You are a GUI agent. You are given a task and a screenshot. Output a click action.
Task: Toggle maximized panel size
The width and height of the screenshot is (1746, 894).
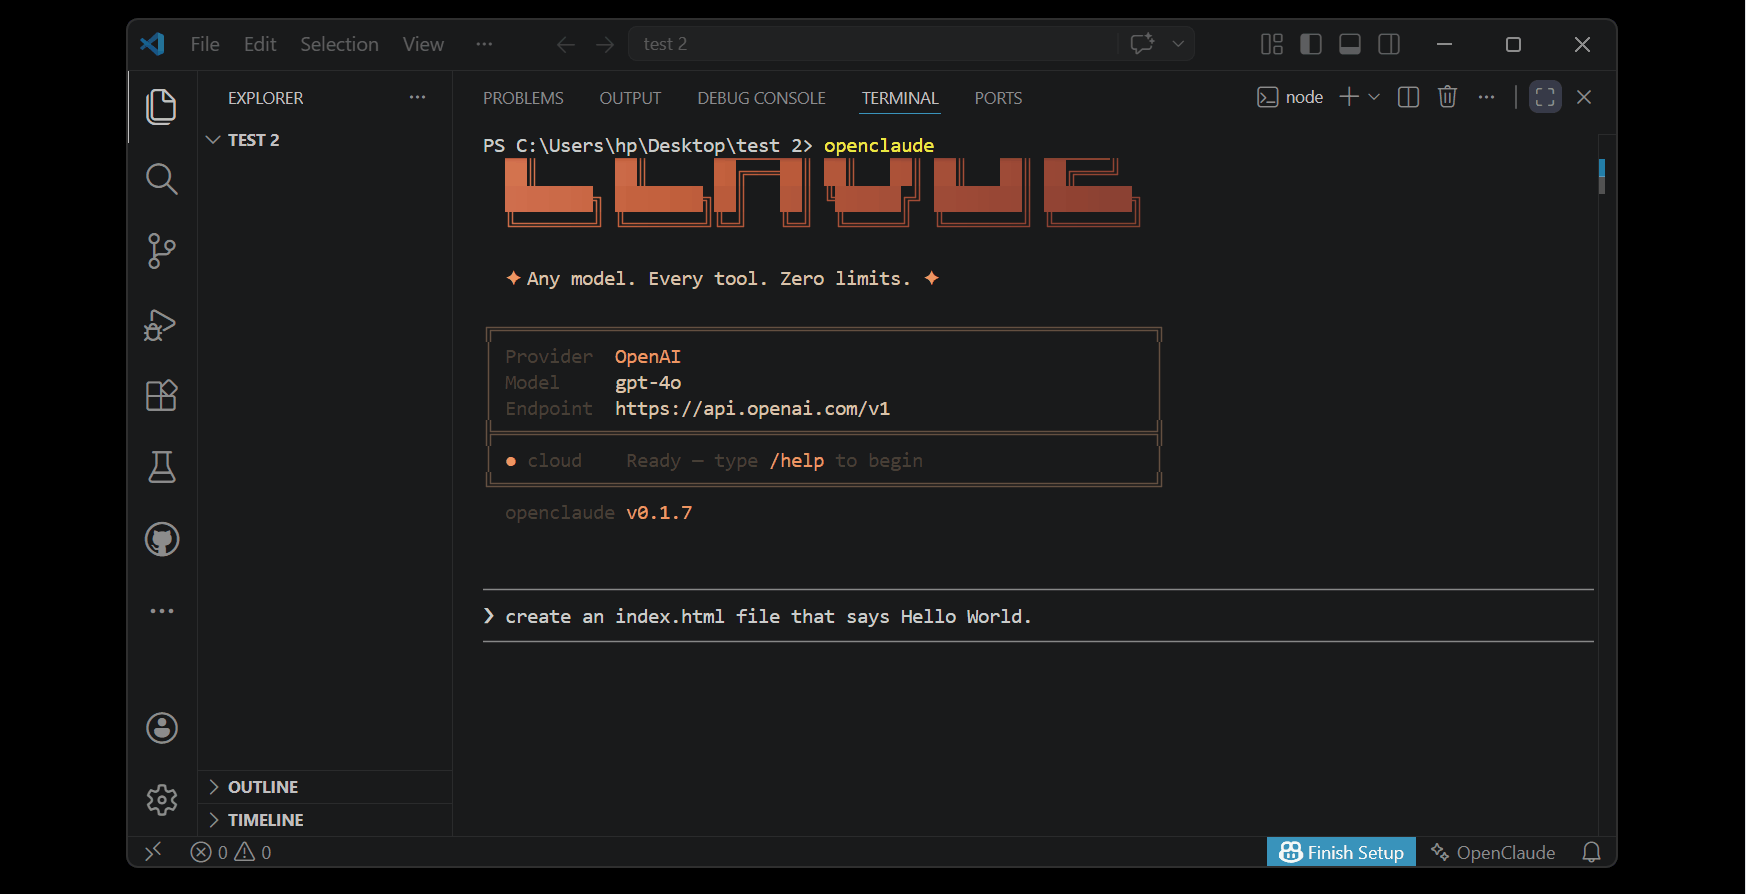click(x=1544, y=97)
